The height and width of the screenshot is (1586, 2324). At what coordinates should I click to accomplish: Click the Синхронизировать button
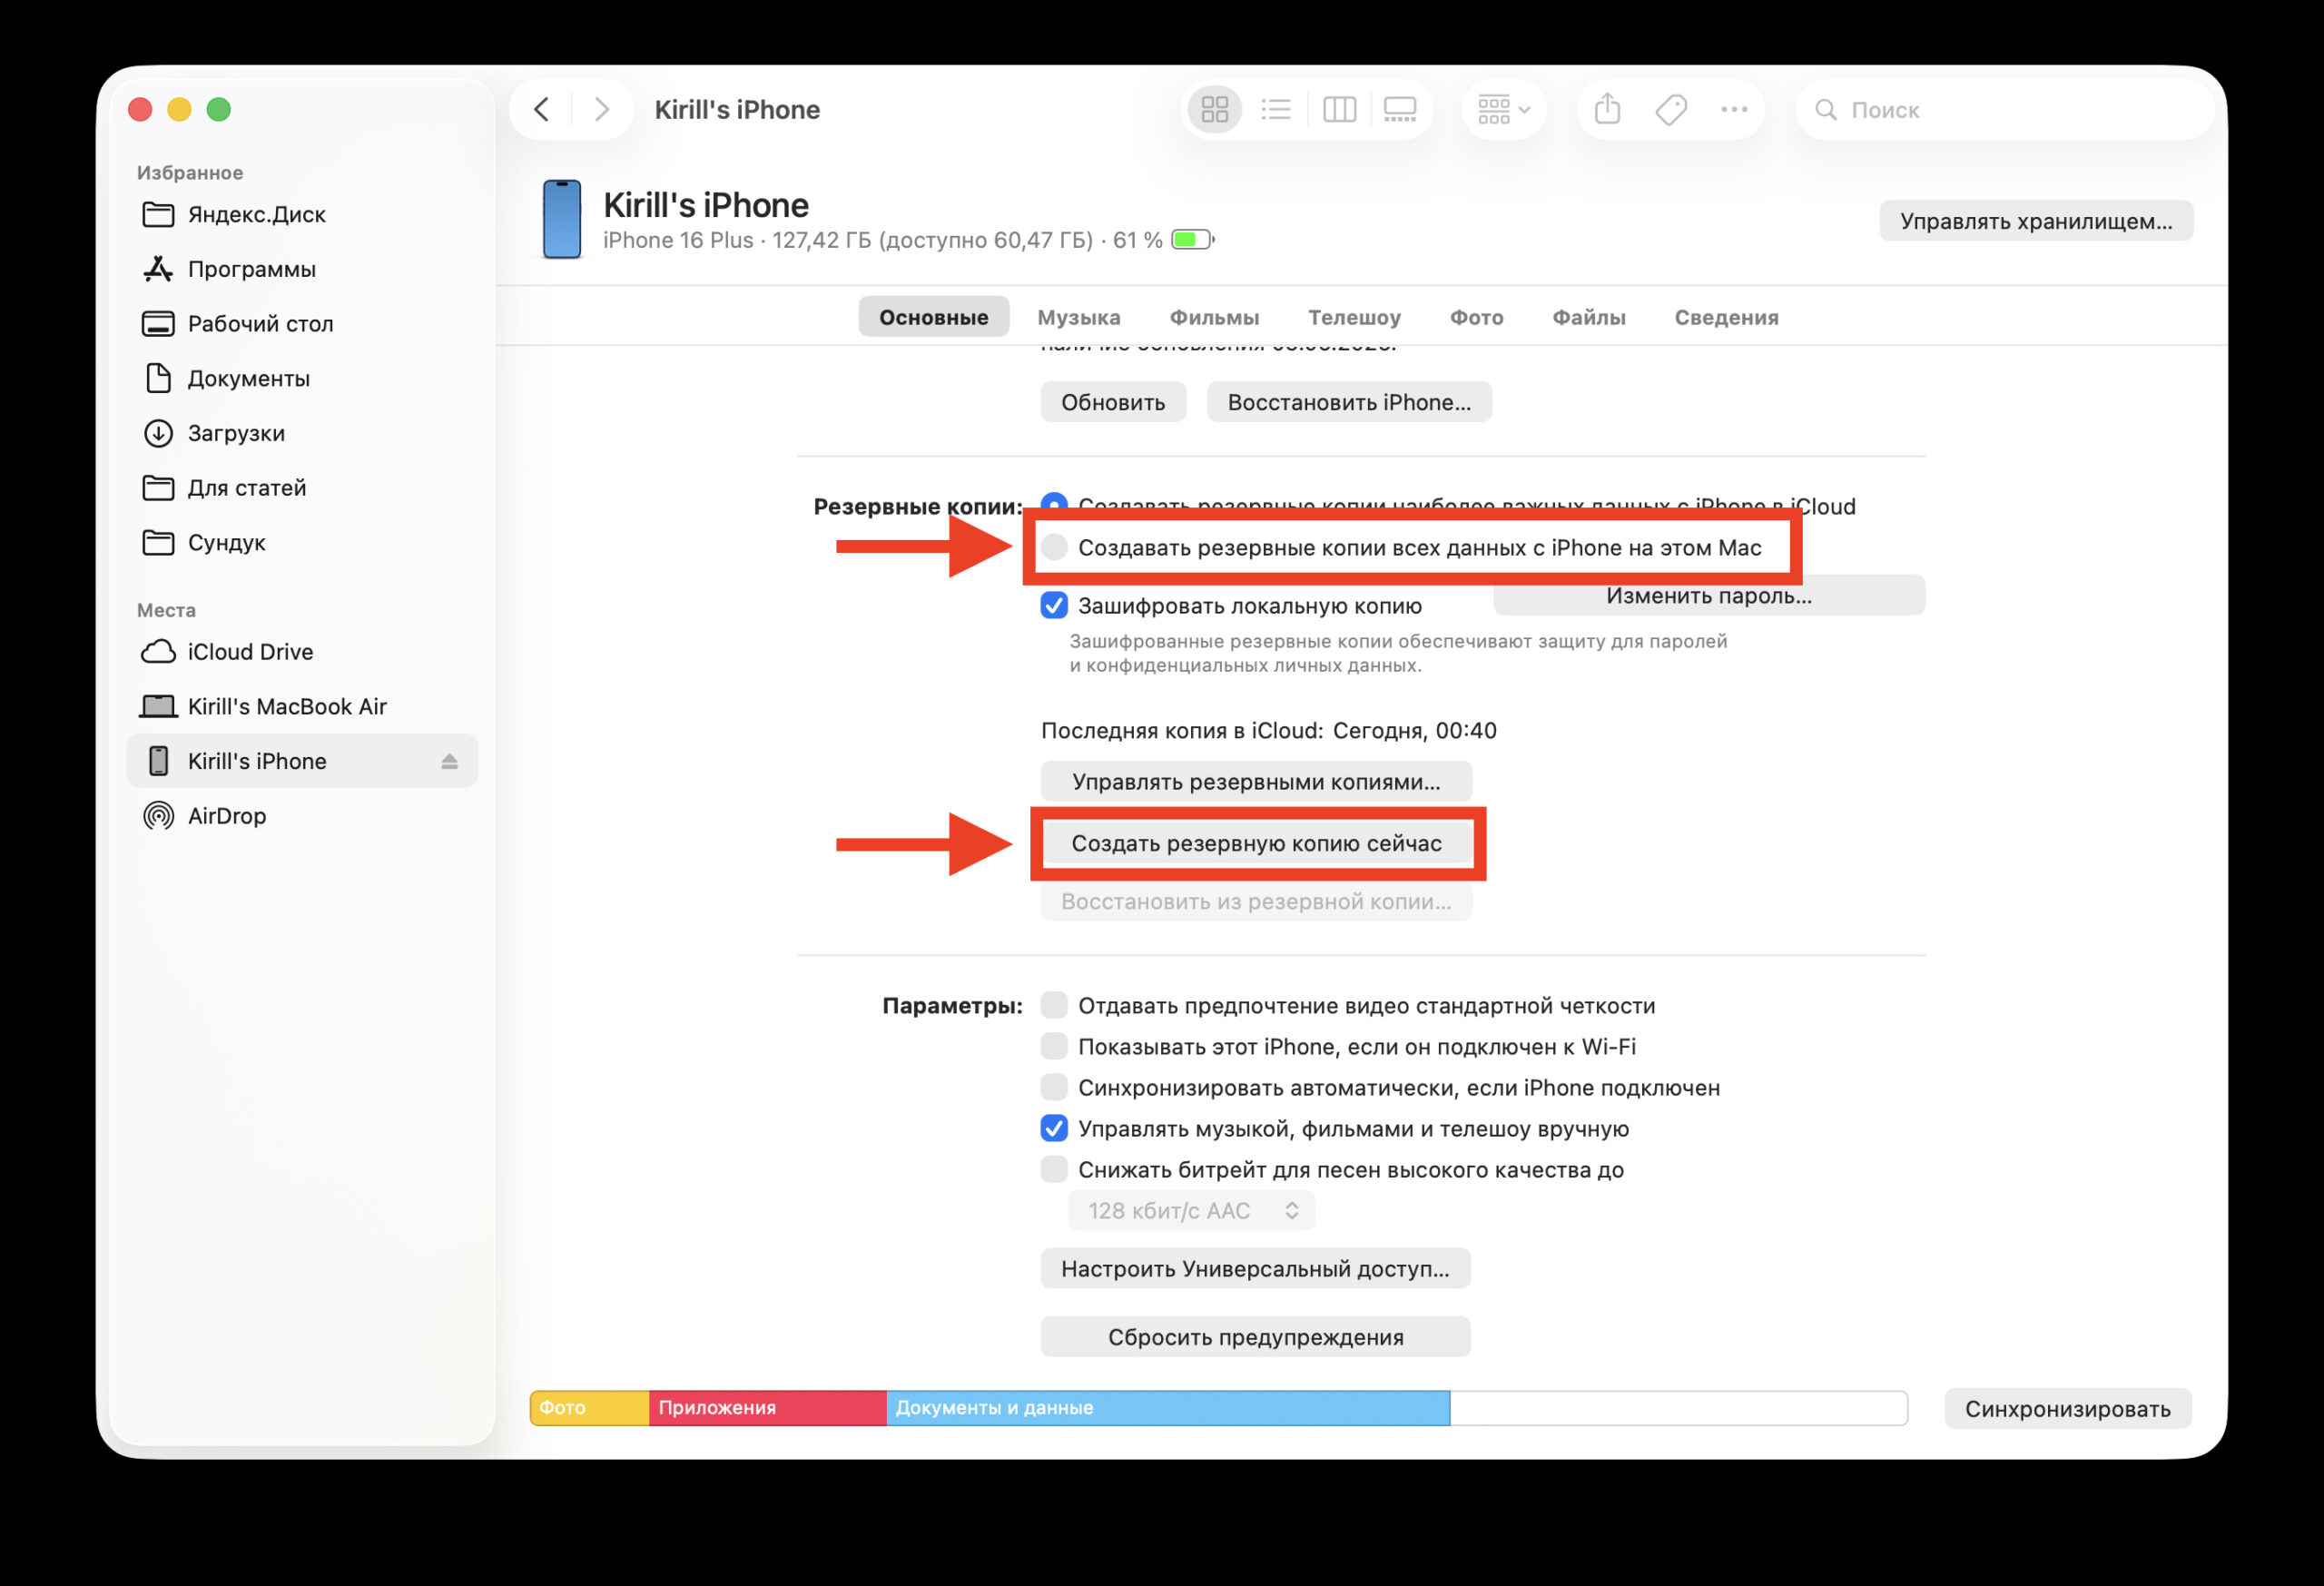[x=2067, y=1409]
